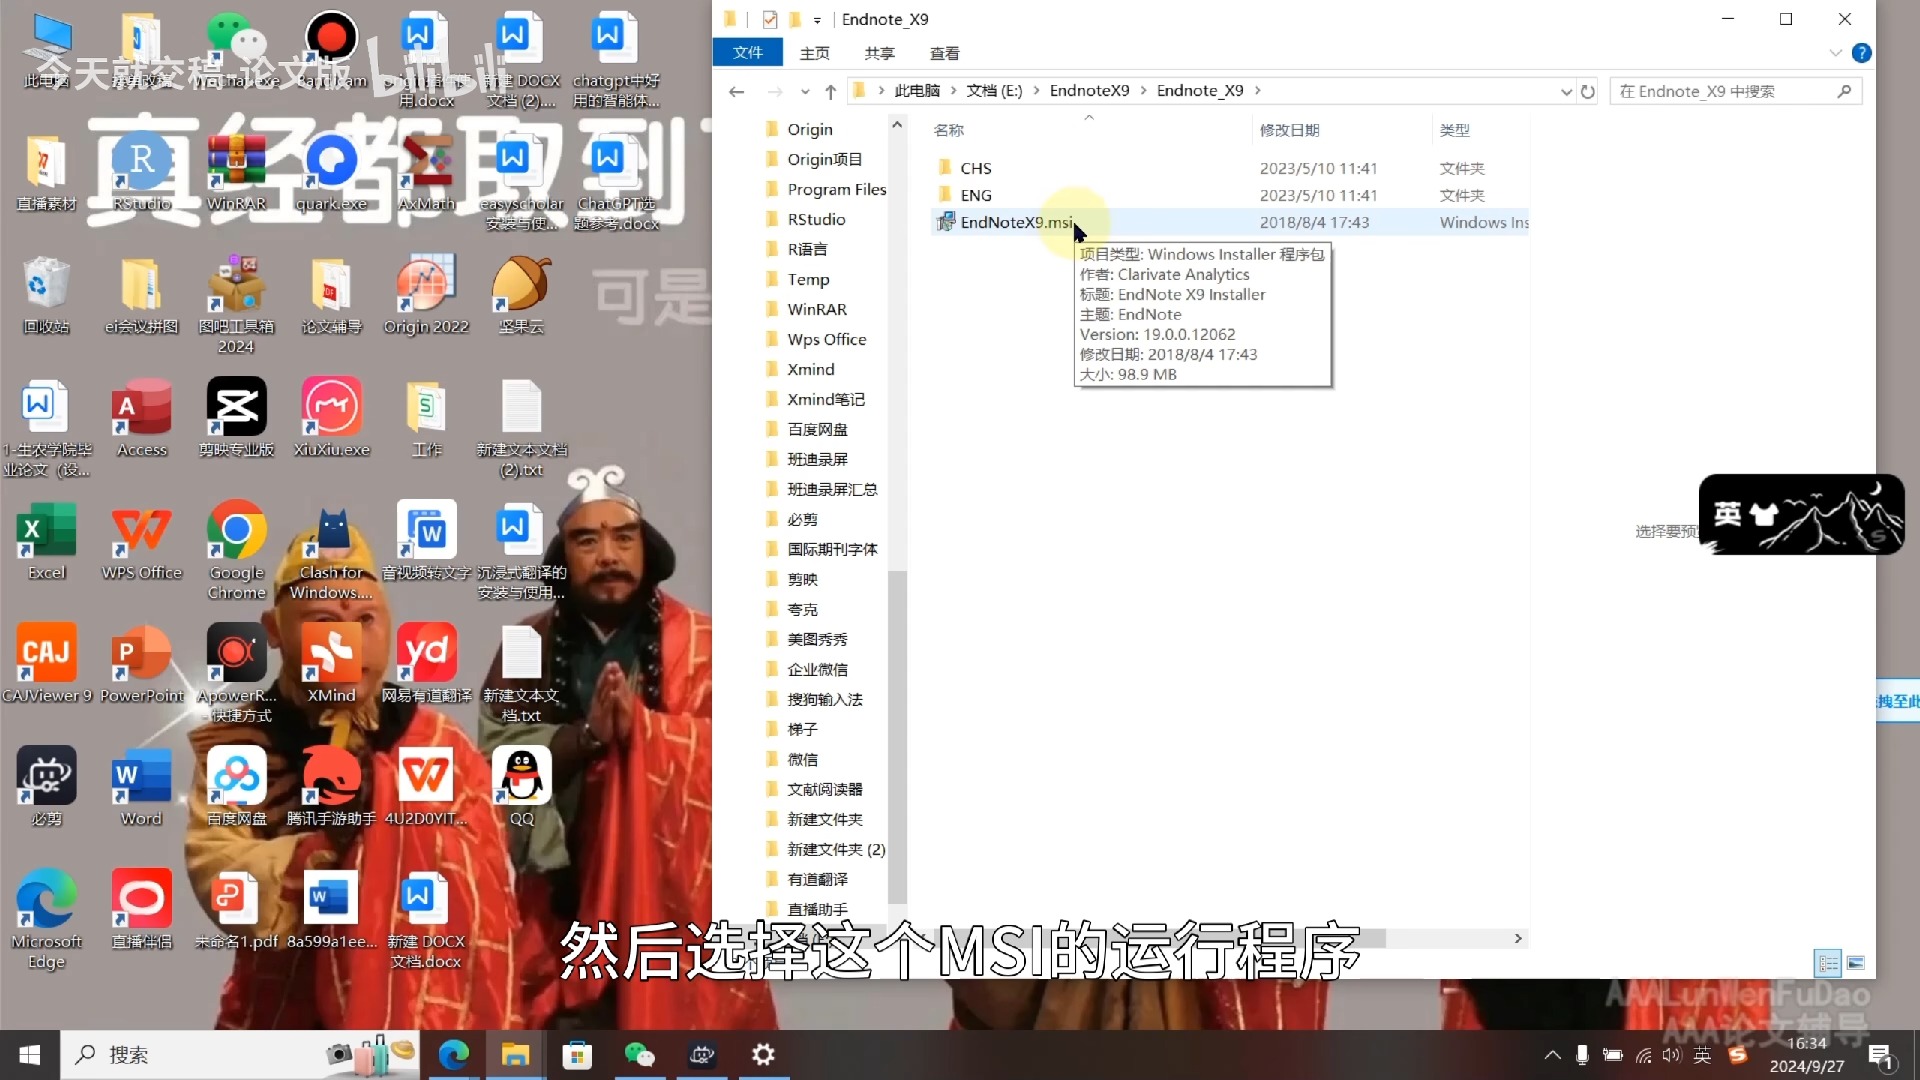The image size is (1920, 1080).
Task: Show hidden tray icons
Action: coord(1552,1055)
